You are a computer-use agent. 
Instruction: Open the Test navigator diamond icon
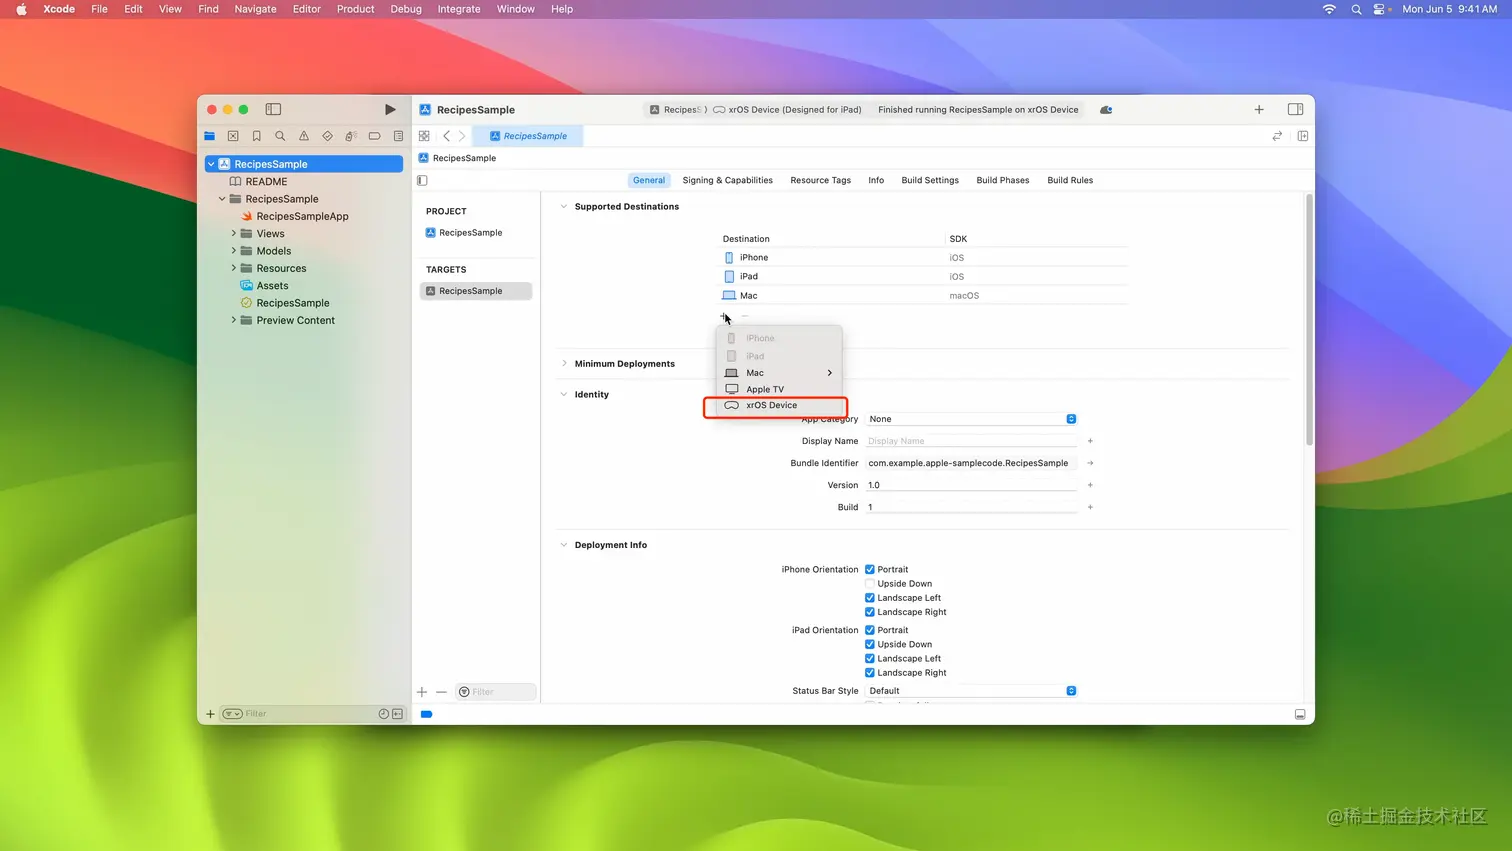(x=327, y=136)
